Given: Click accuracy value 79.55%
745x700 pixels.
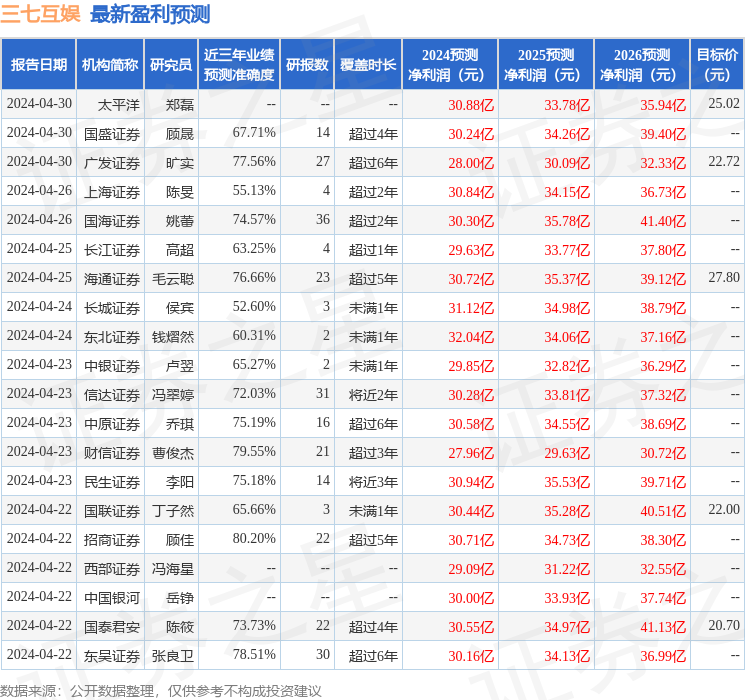Looking at the screenshot, I should (x=254, y=451).
